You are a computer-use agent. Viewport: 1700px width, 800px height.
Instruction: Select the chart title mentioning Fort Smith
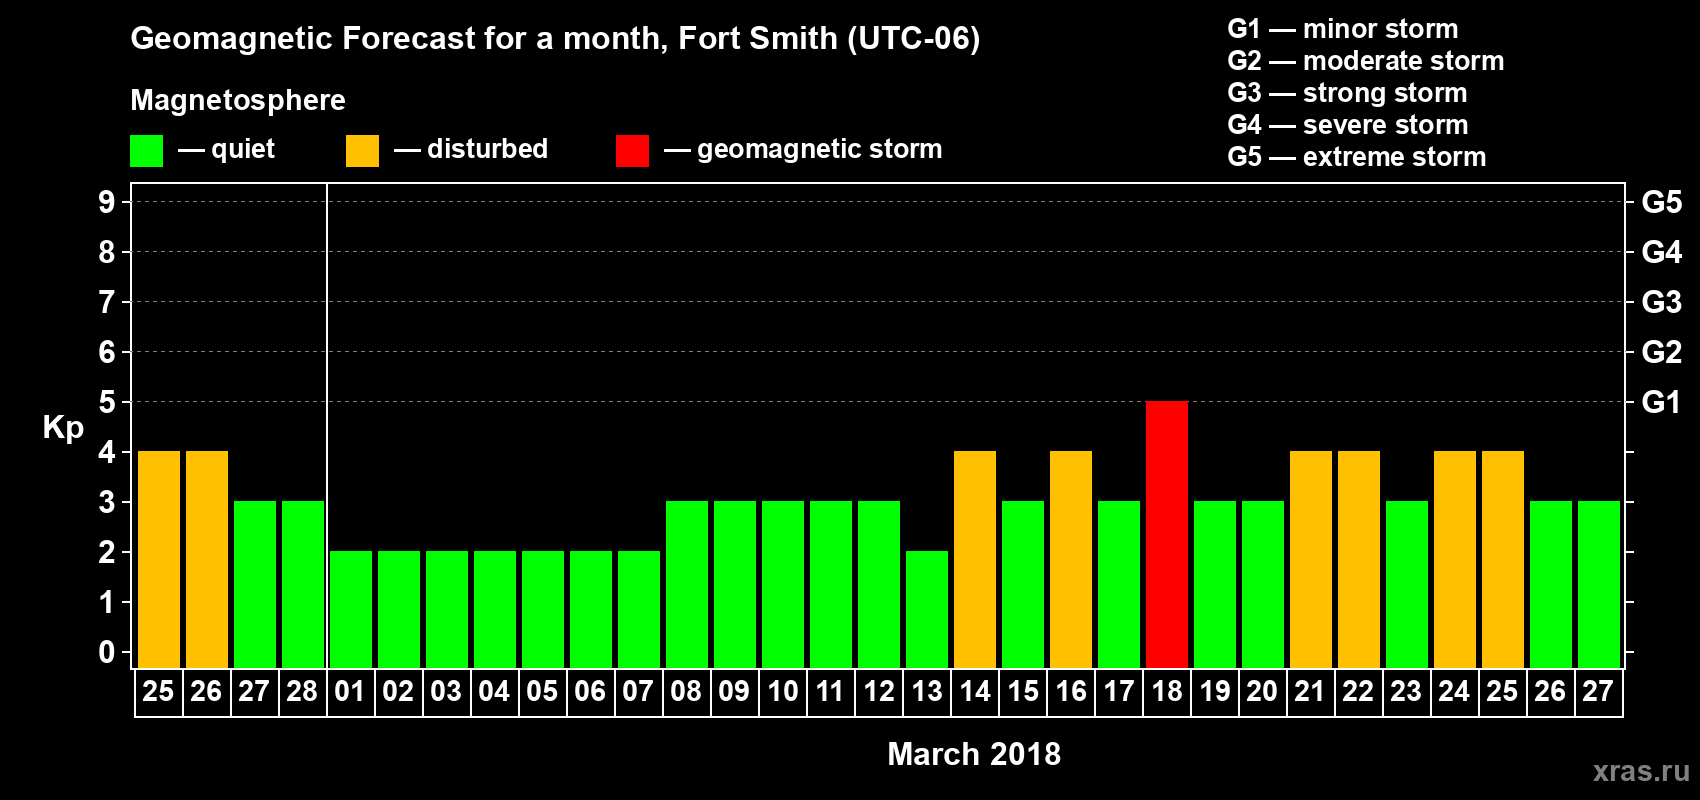[x=555, y=39]
